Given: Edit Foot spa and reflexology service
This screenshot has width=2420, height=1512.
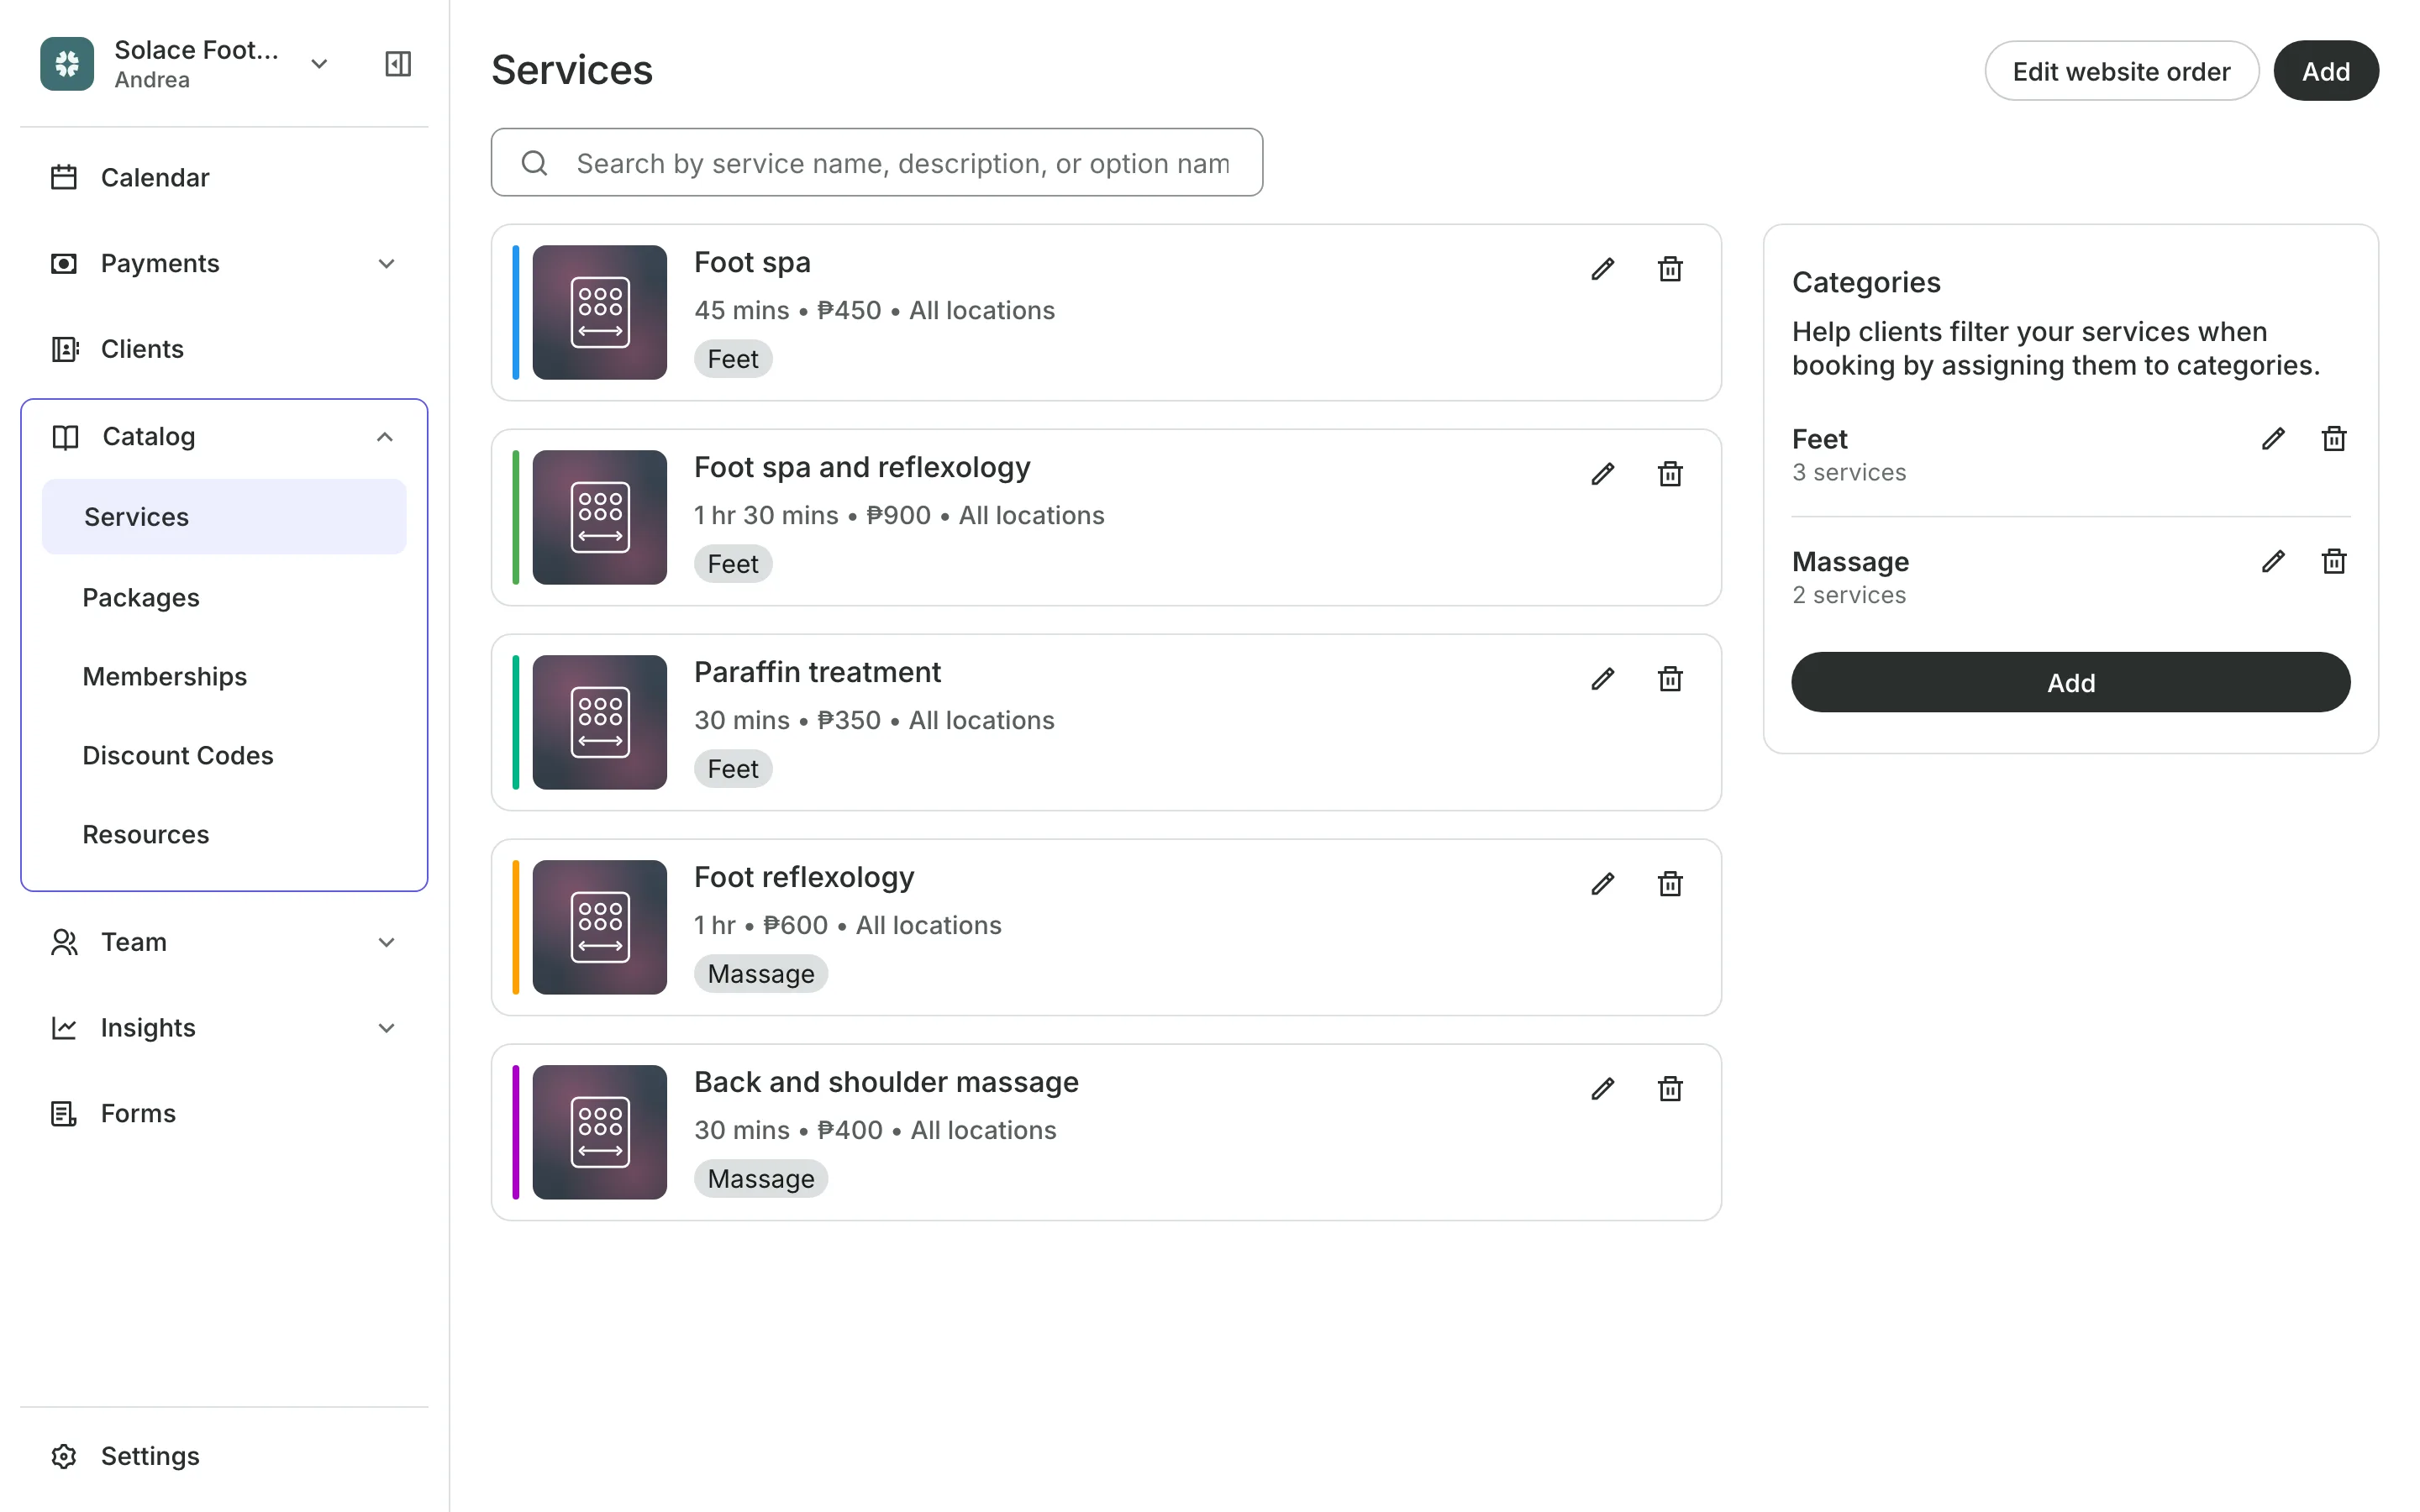Looking at the screenshot, I should pos(1602,474).
